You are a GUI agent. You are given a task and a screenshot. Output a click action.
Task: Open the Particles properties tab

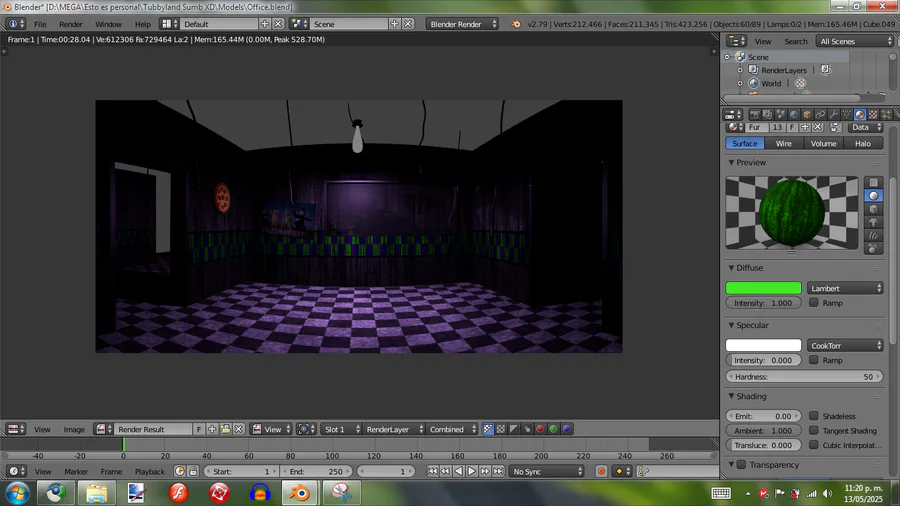click(x=886, y=115)
